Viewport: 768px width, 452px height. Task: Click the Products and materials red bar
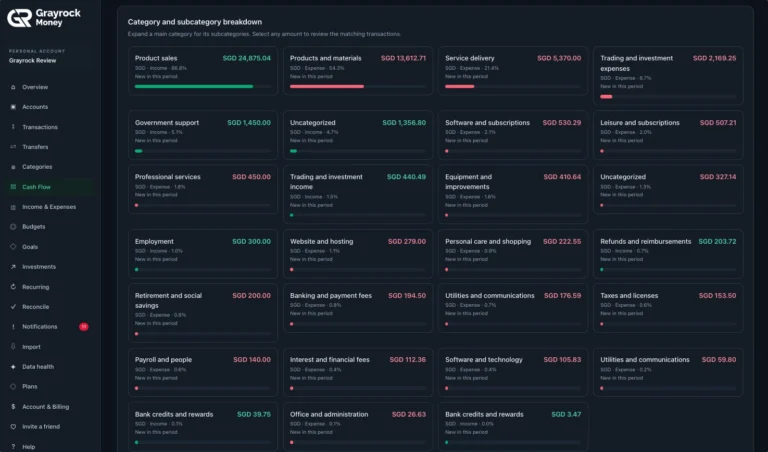click(x=327, y=87)
